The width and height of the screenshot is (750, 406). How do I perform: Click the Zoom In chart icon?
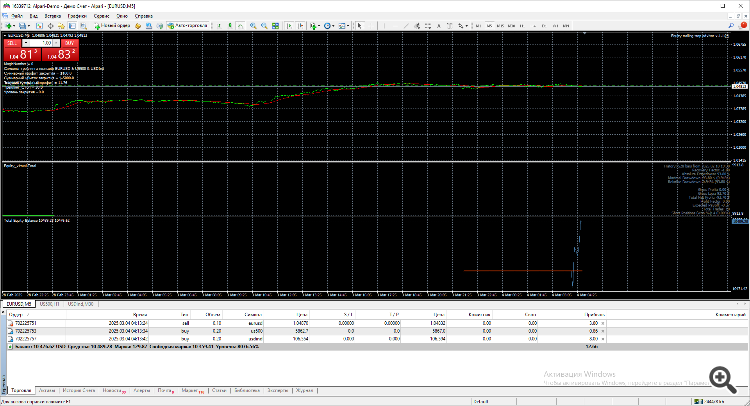click(x=253, y=27)
